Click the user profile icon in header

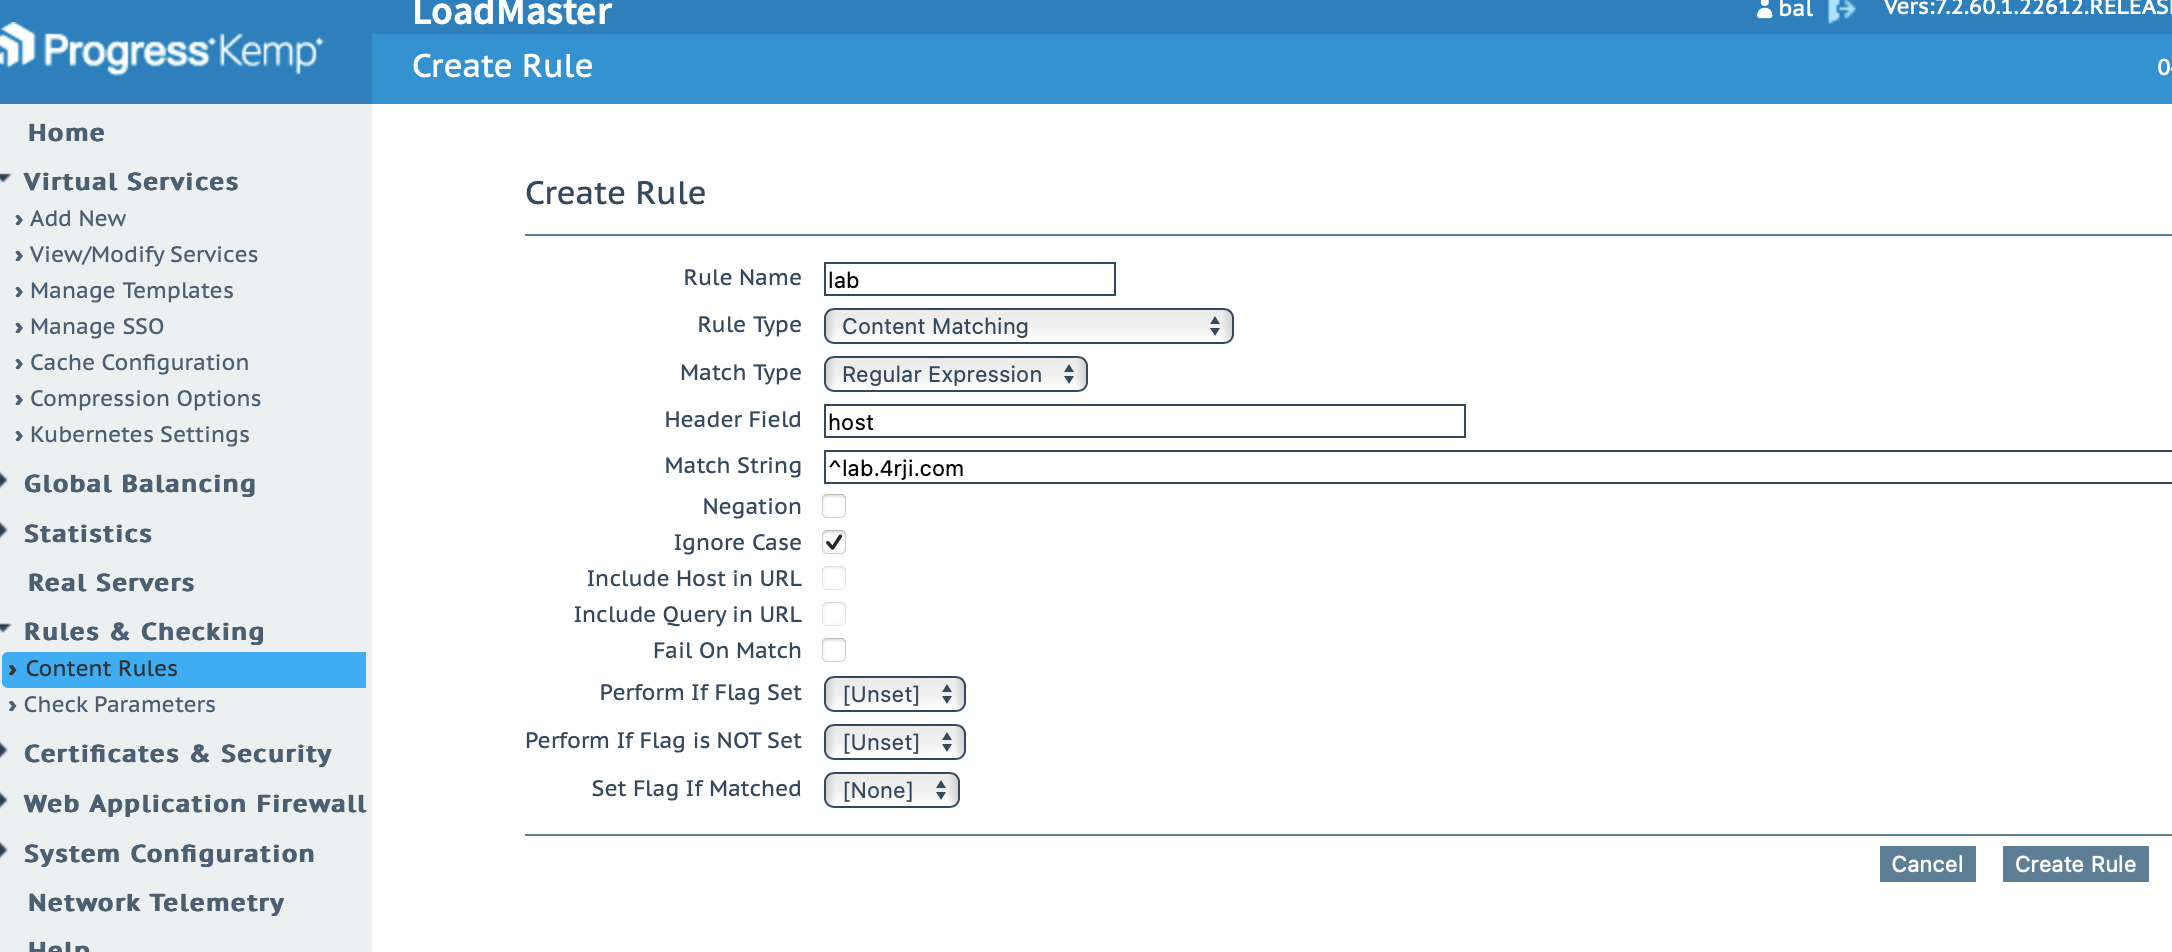point(1765,10)
